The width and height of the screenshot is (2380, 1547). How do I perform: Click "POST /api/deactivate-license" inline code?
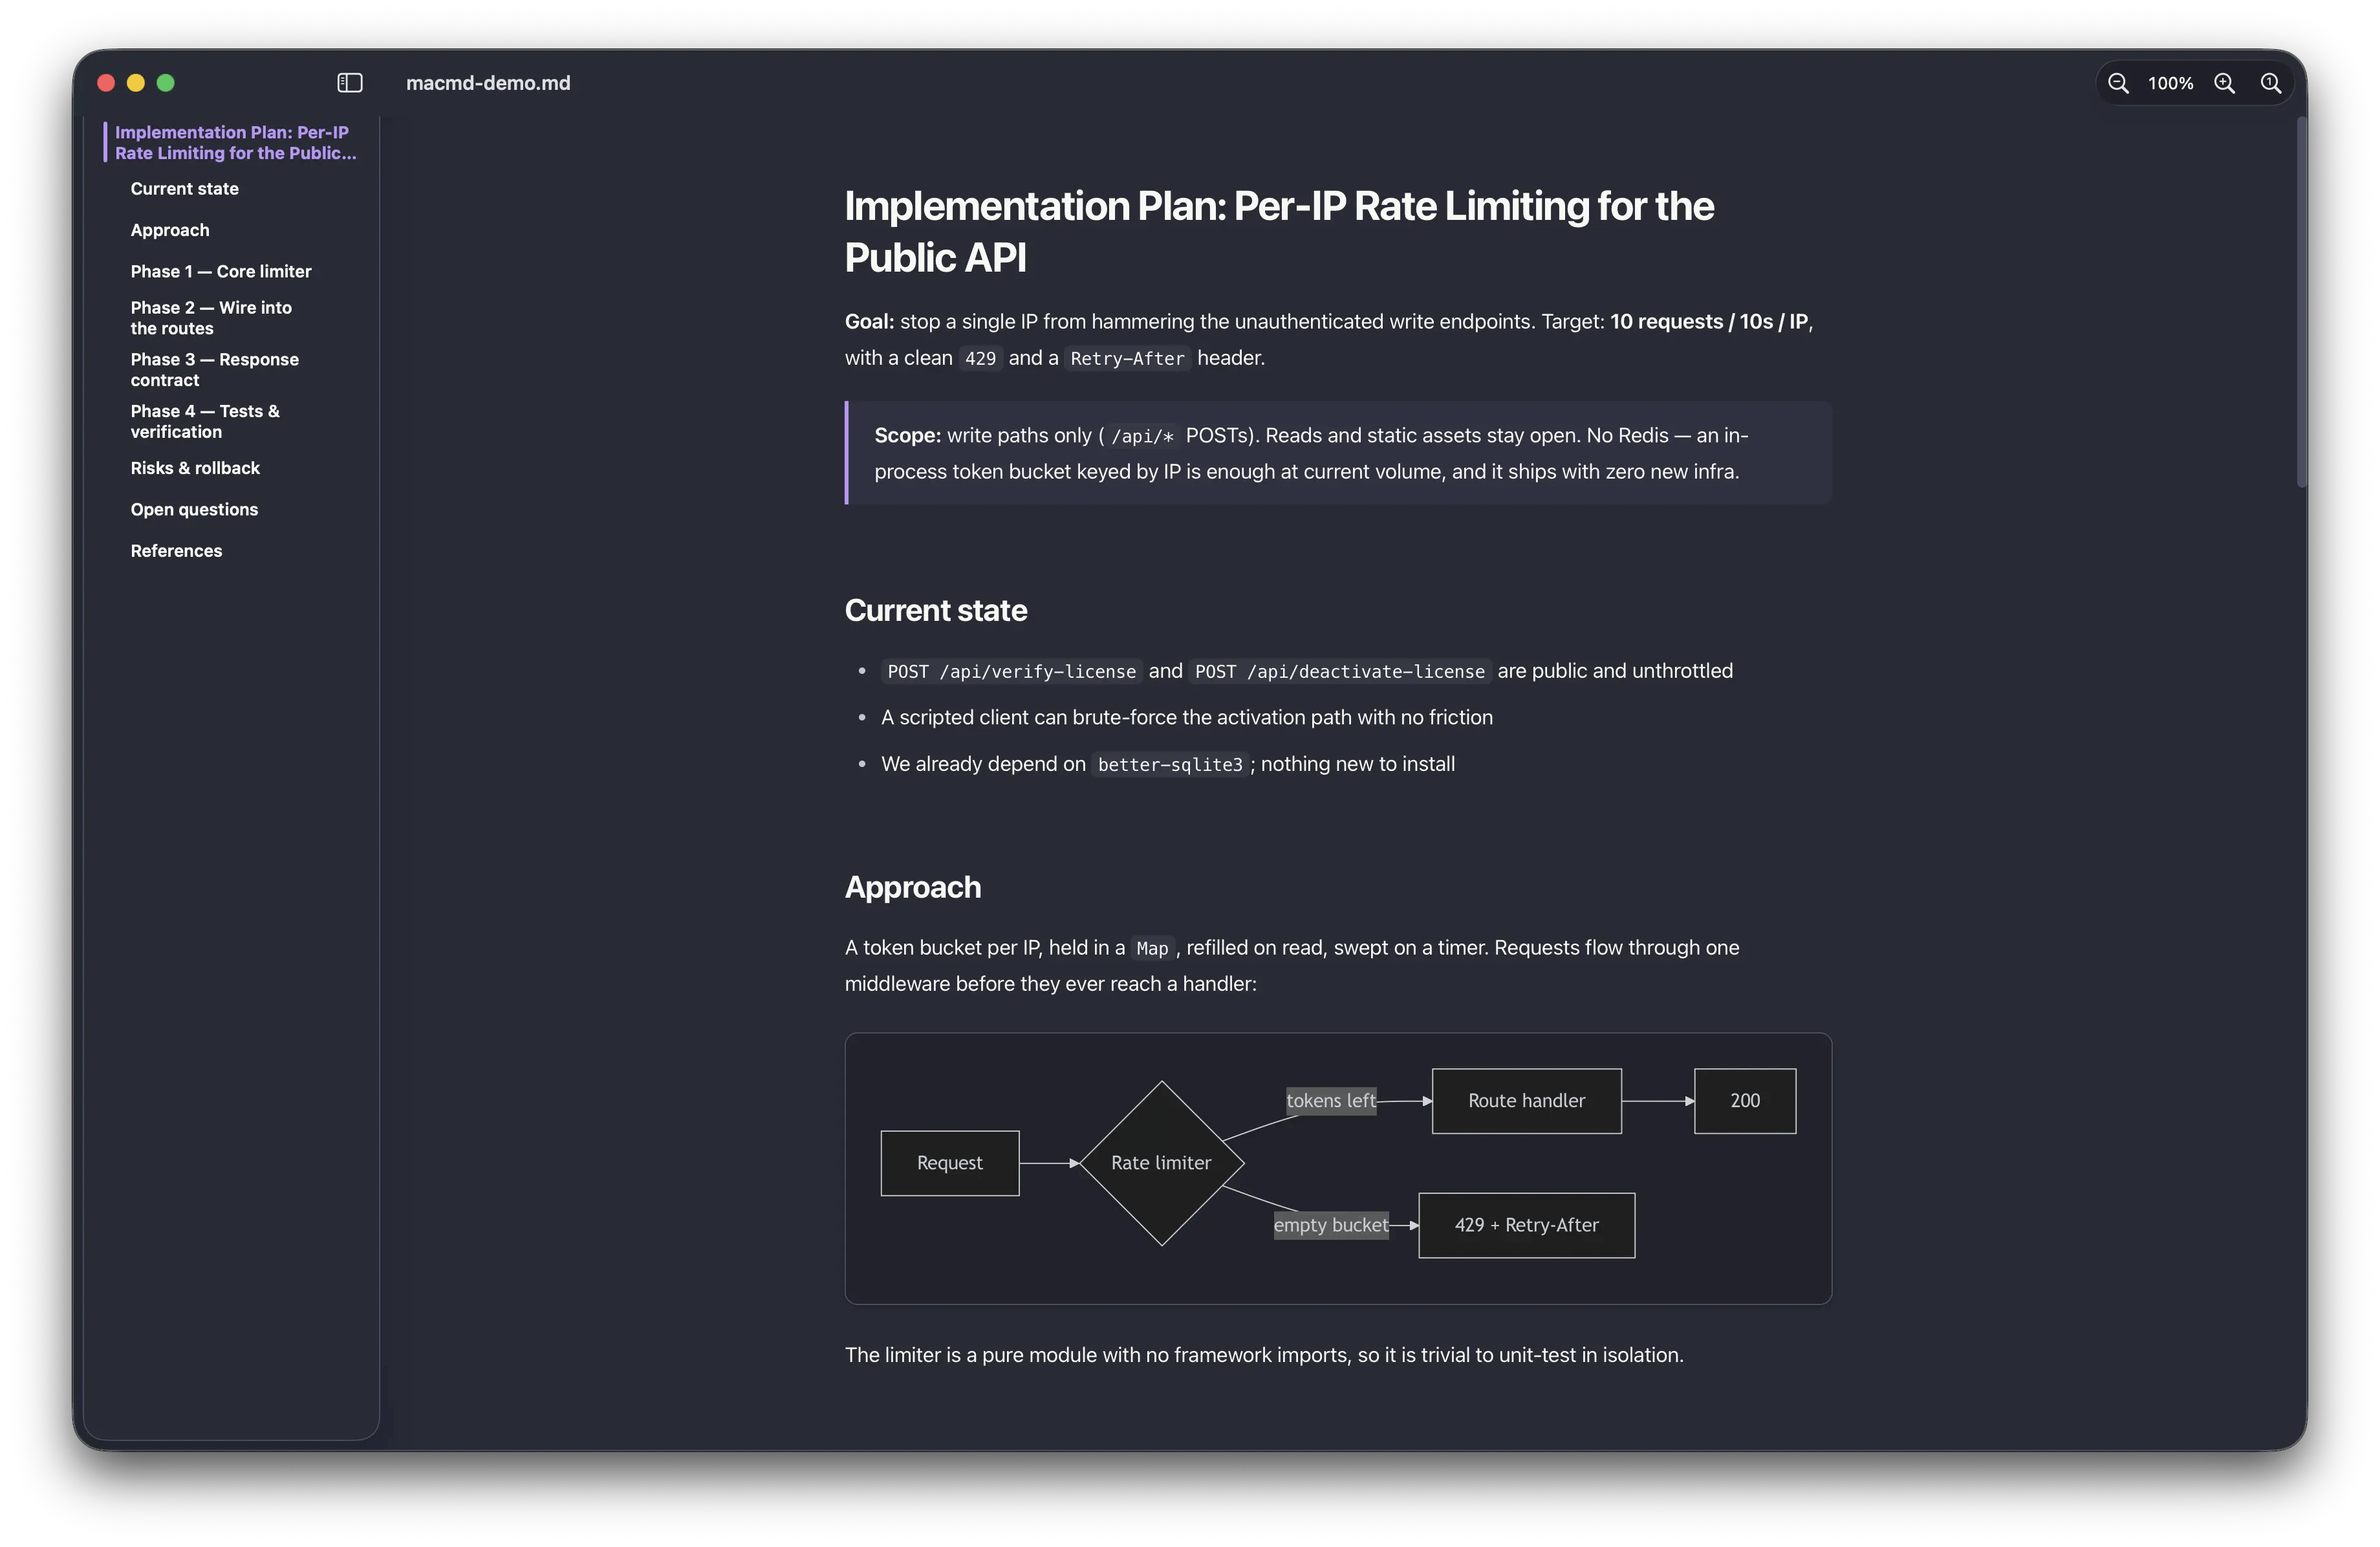click(x=1340, y=671)
